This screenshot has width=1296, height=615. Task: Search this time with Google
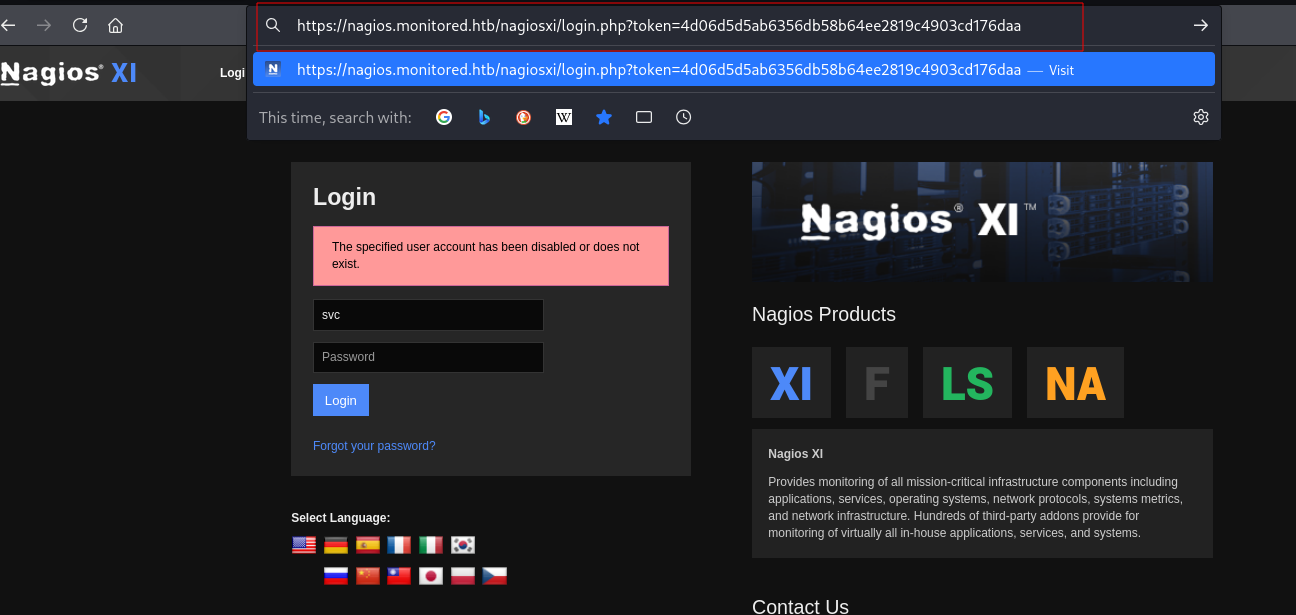[444, 117]
